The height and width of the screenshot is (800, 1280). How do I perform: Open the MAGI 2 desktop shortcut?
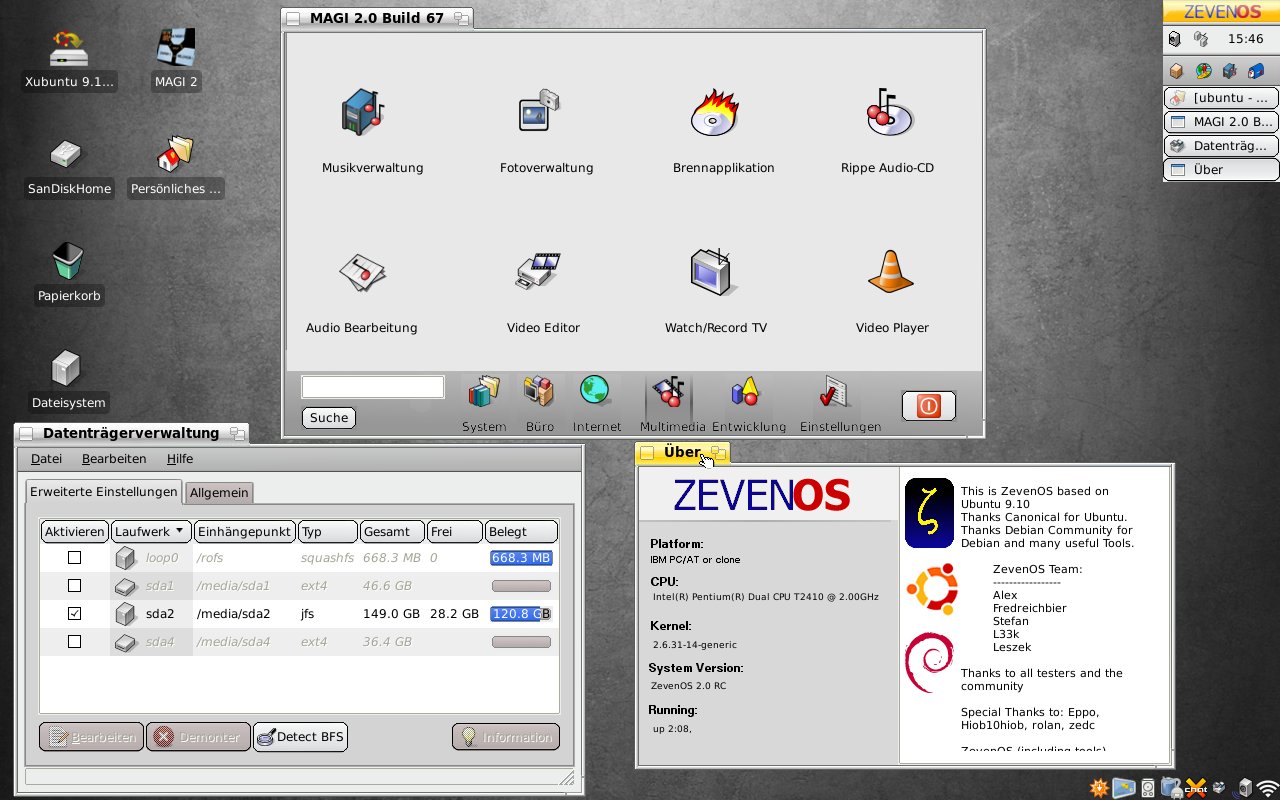(176, 59)
